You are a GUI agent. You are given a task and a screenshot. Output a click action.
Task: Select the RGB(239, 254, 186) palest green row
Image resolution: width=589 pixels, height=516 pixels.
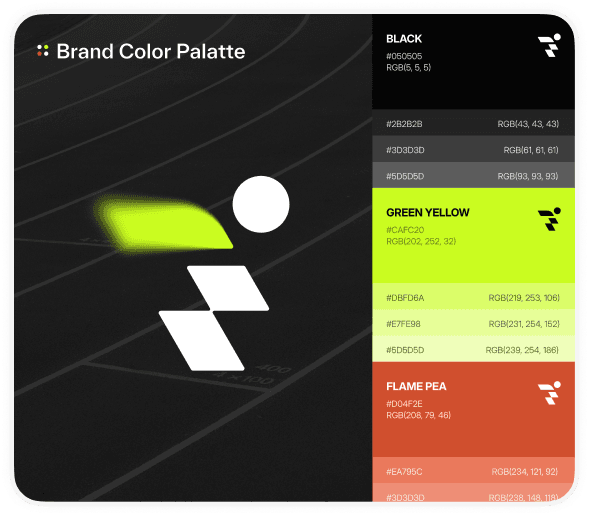pos(473,349)
